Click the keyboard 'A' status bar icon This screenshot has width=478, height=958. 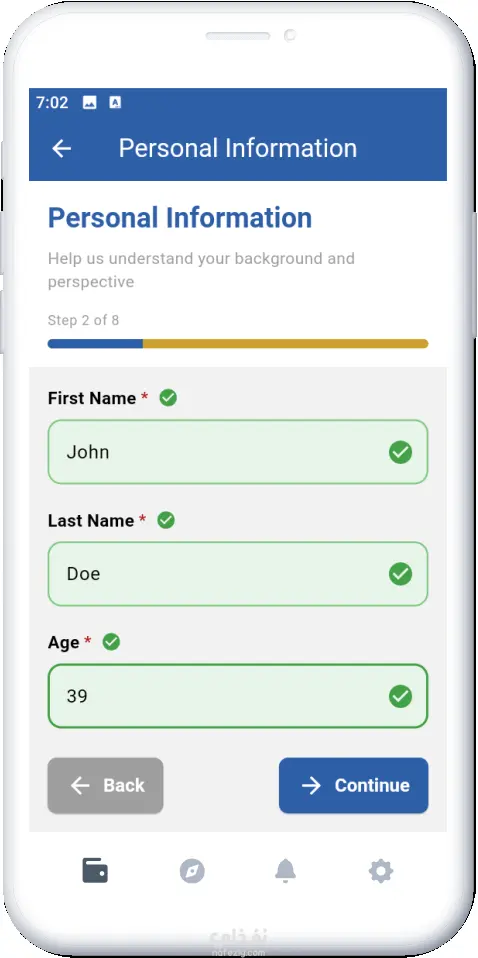(x=115, y=103)
